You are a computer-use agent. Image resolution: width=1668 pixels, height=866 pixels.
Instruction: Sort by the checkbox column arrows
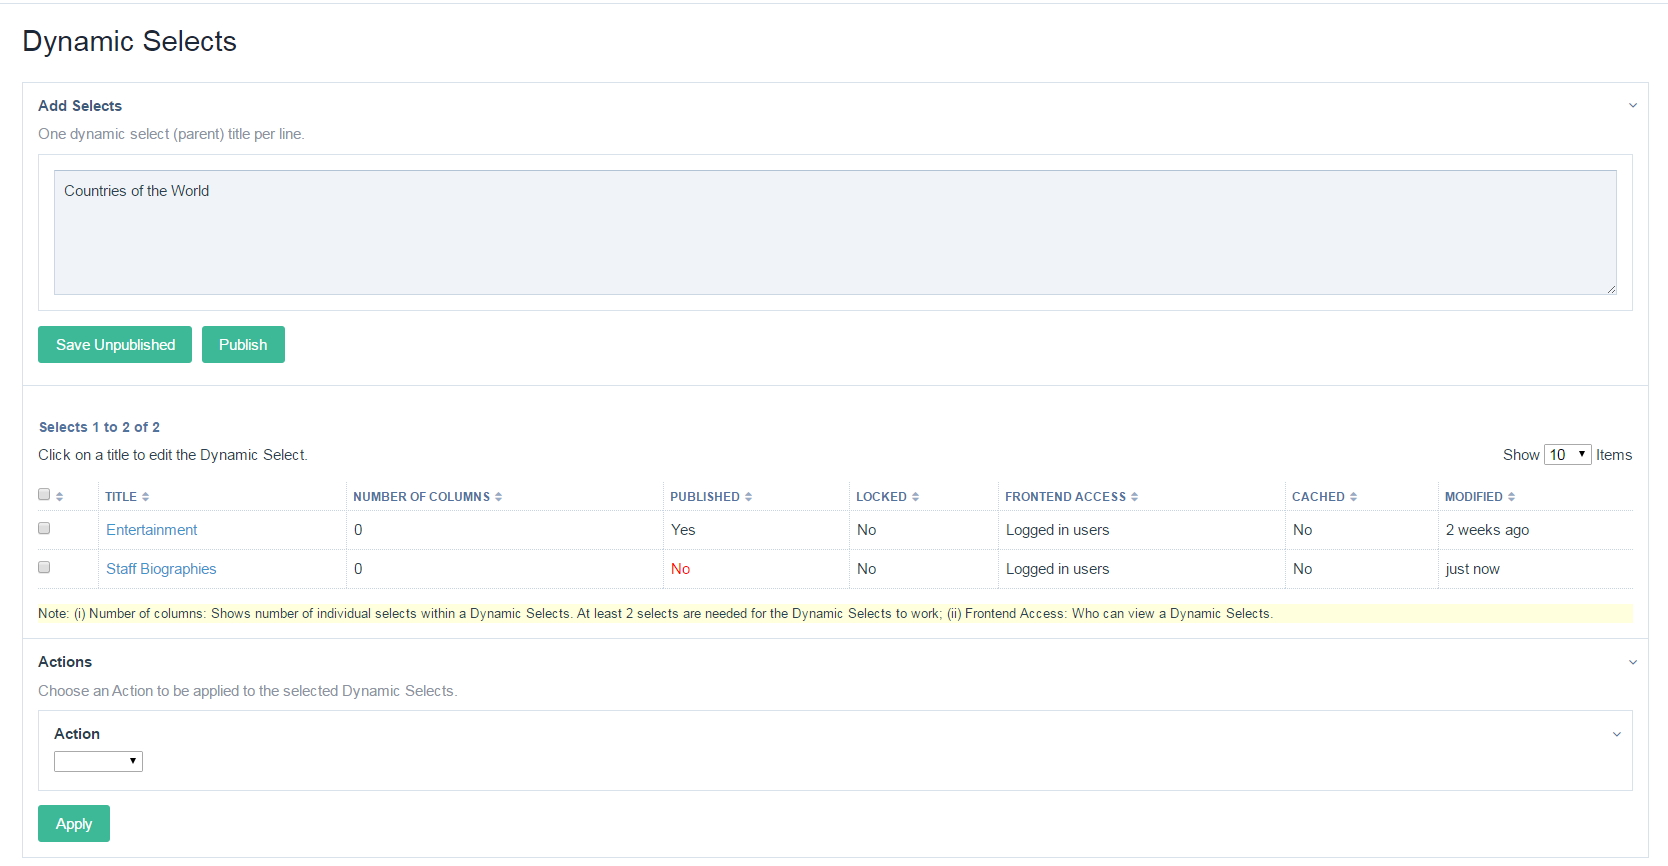coord(60,496)
